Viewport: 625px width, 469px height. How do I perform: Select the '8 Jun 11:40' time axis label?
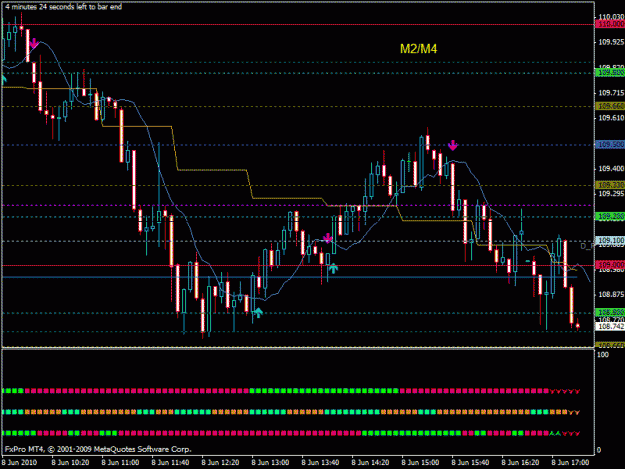point(170,463)
